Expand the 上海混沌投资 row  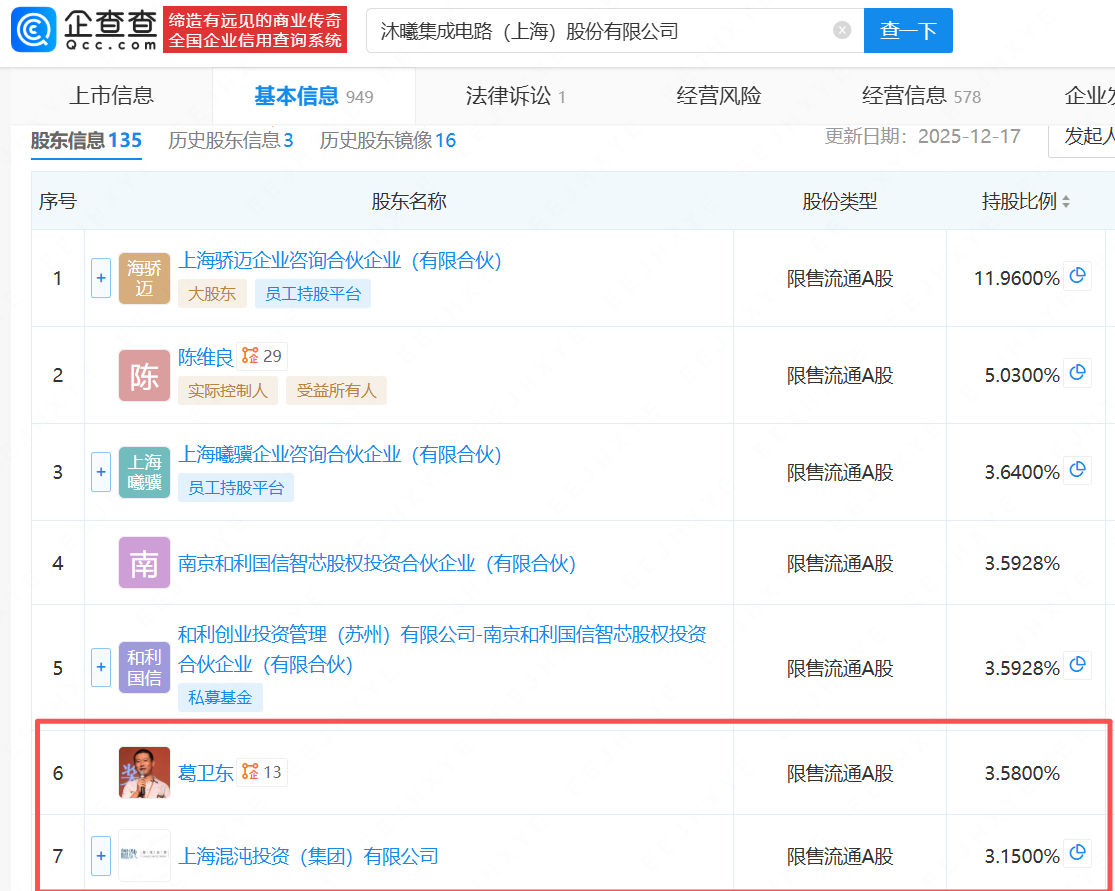pos(100,856)
